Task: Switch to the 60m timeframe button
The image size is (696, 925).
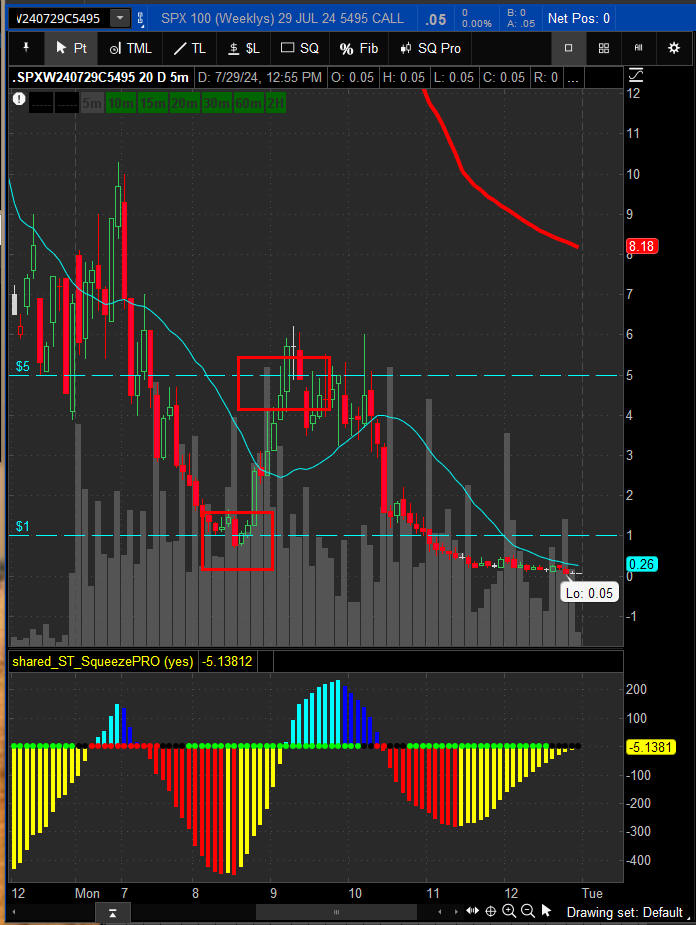Action: [248, 103]
